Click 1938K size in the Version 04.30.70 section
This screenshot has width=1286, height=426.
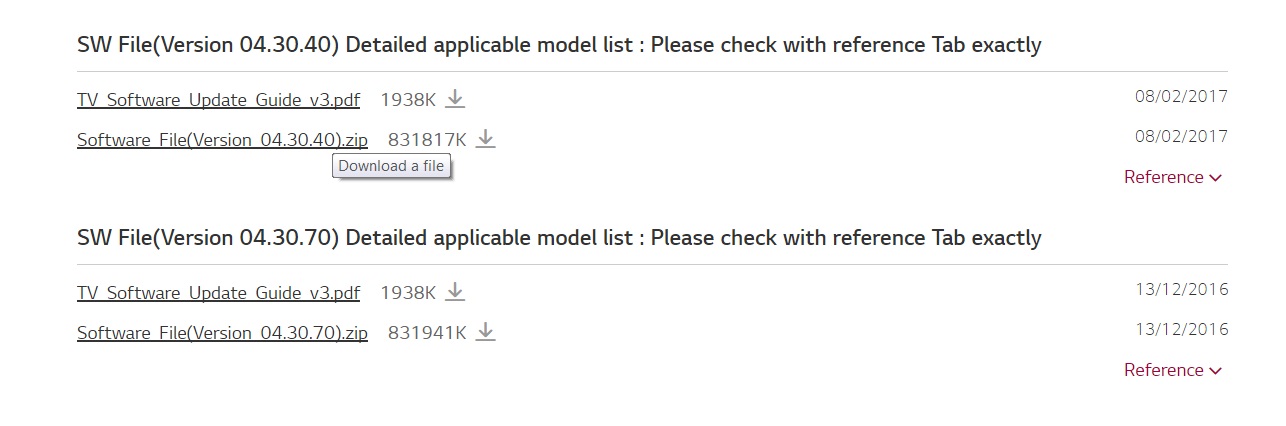(408, 293)
